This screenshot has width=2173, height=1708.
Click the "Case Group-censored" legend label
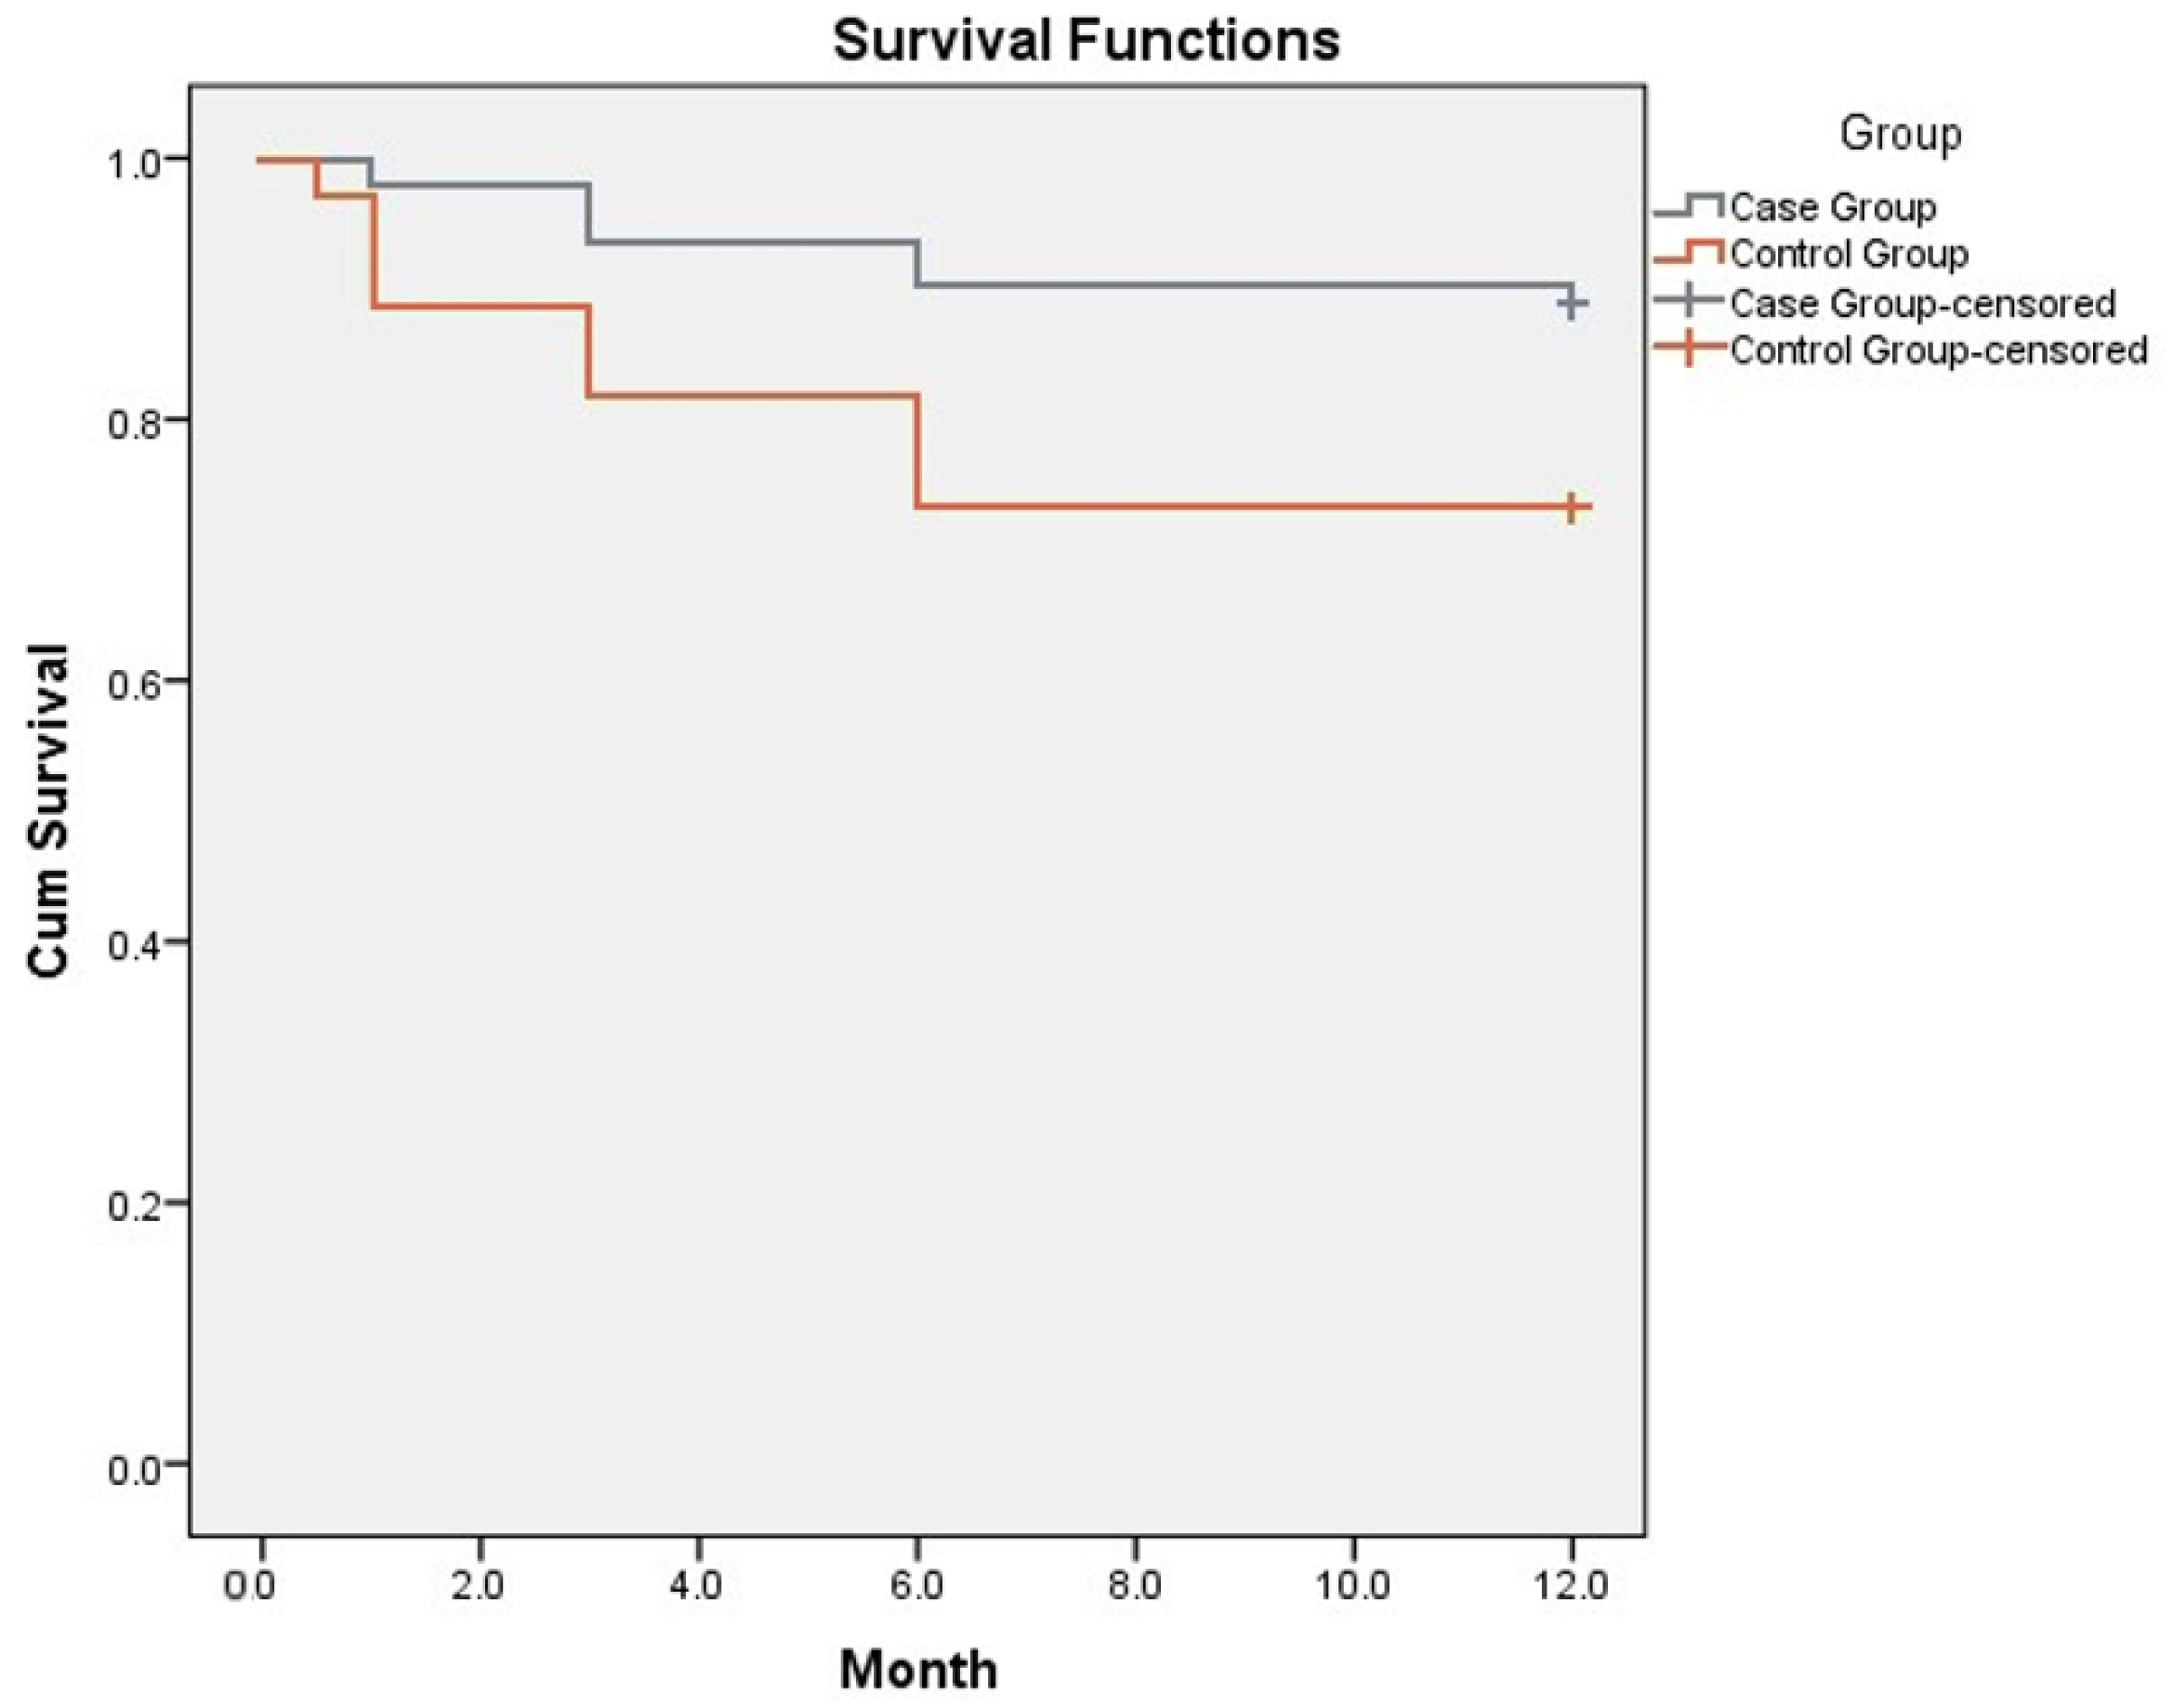tap(1923, 302)
